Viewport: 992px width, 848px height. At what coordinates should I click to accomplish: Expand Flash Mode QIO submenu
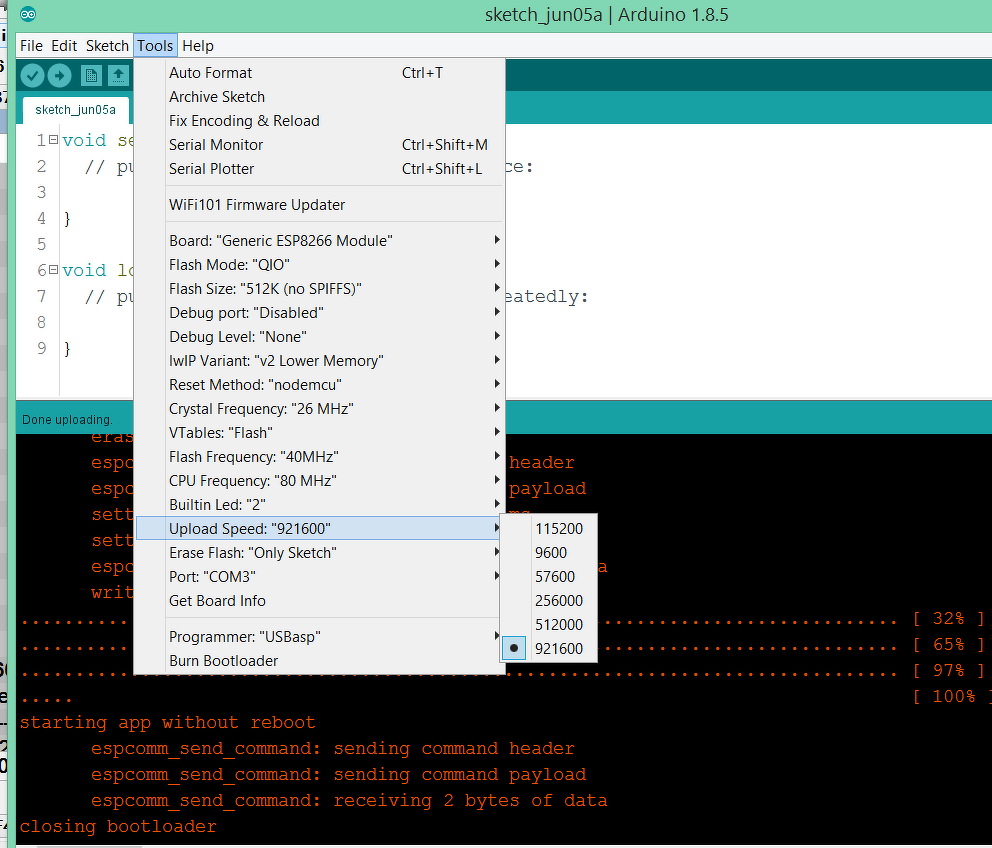[x=319, y=265]
